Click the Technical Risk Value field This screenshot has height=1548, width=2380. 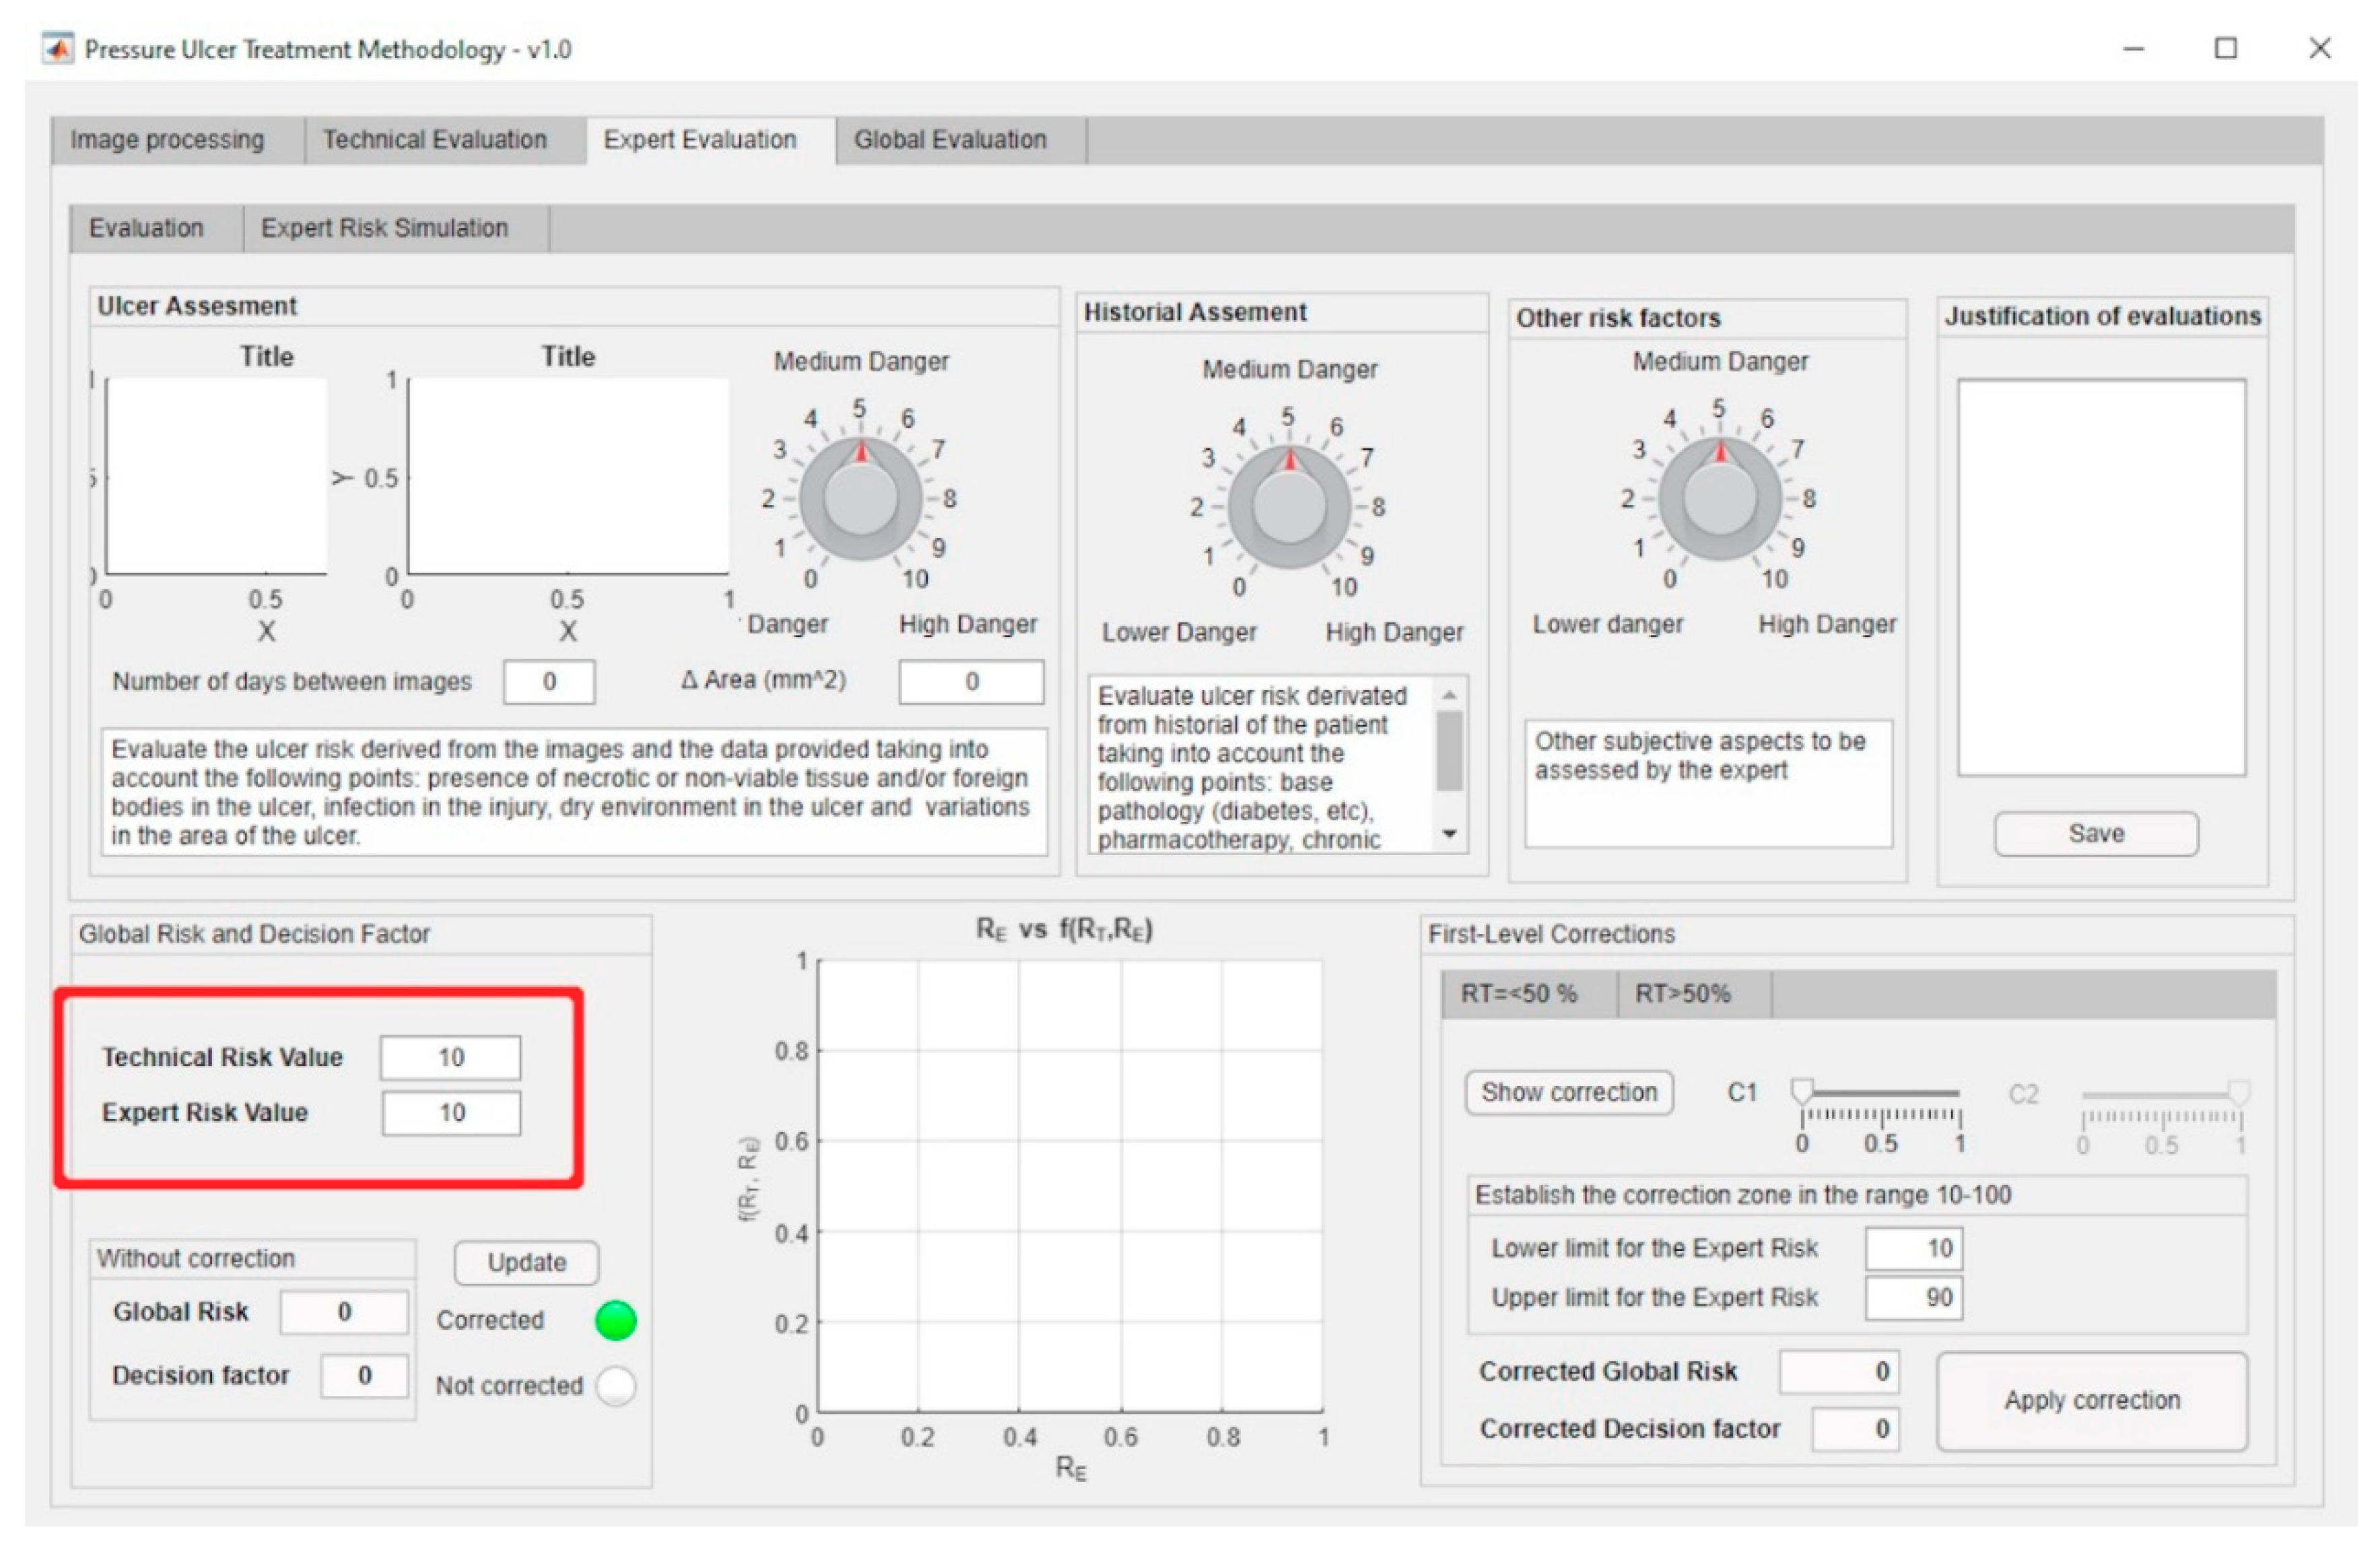[450, 1057]
